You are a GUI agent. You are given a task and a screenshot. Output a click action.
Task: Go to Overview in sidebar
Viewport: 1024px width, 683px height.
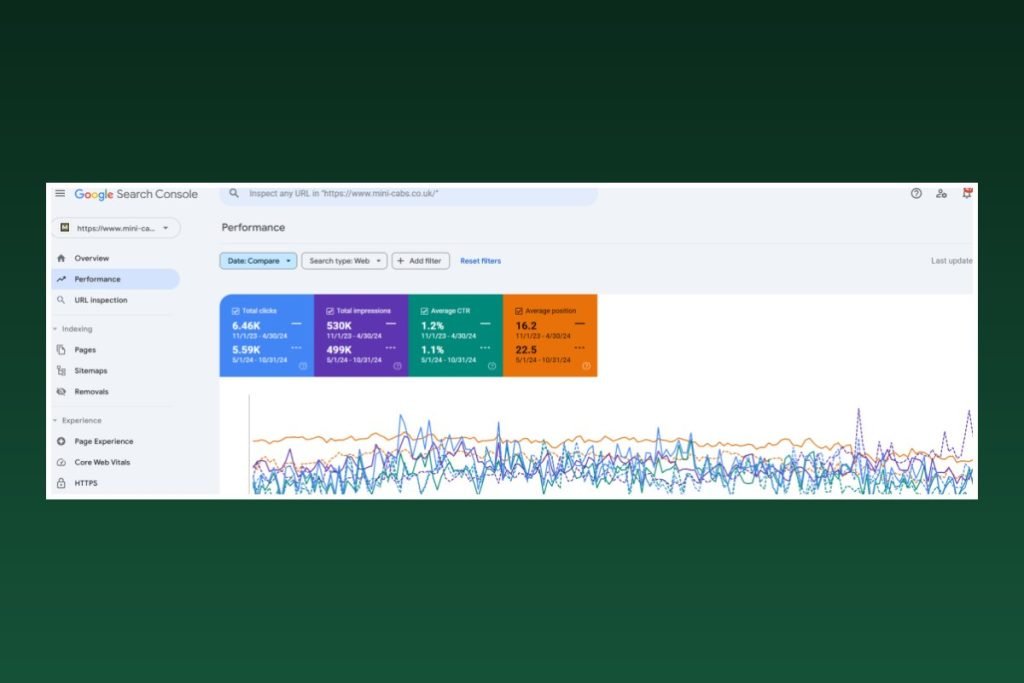91,258
